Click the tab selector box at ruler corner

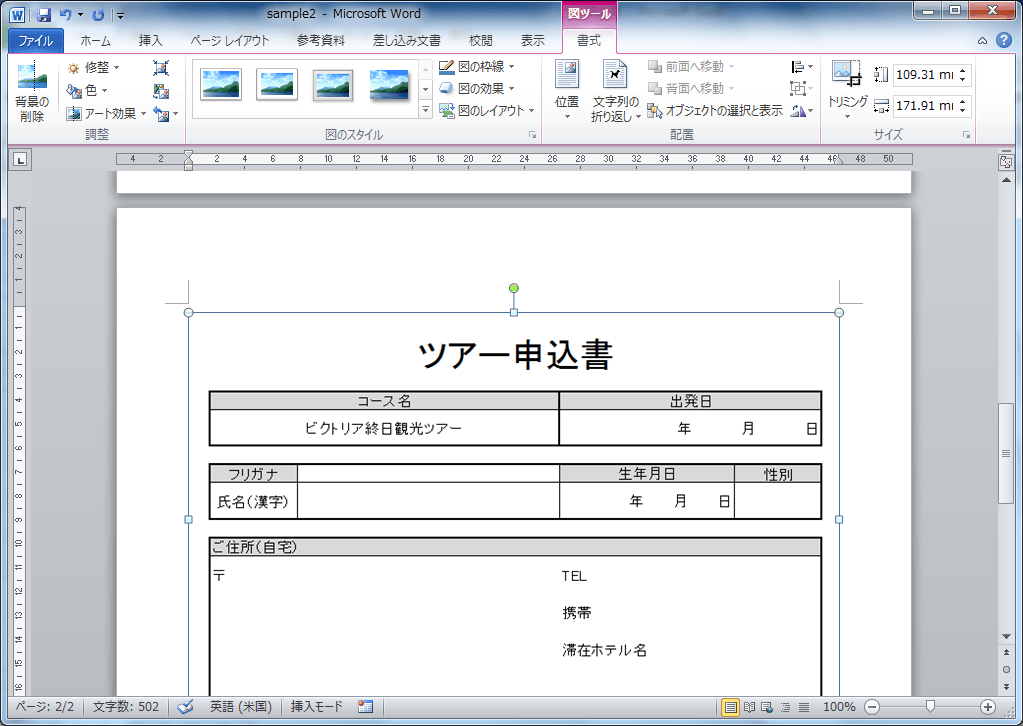click(21, 159)
